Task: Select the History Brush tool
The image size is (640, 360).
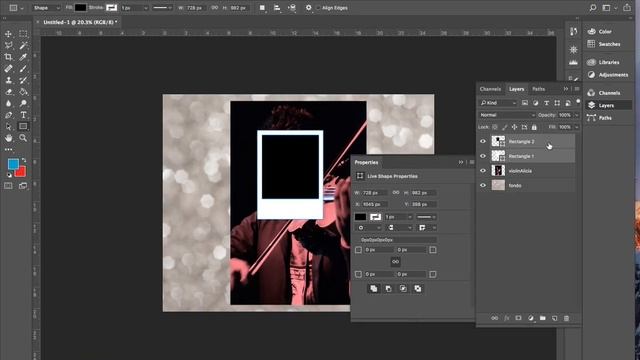Action: pos(23,80)
